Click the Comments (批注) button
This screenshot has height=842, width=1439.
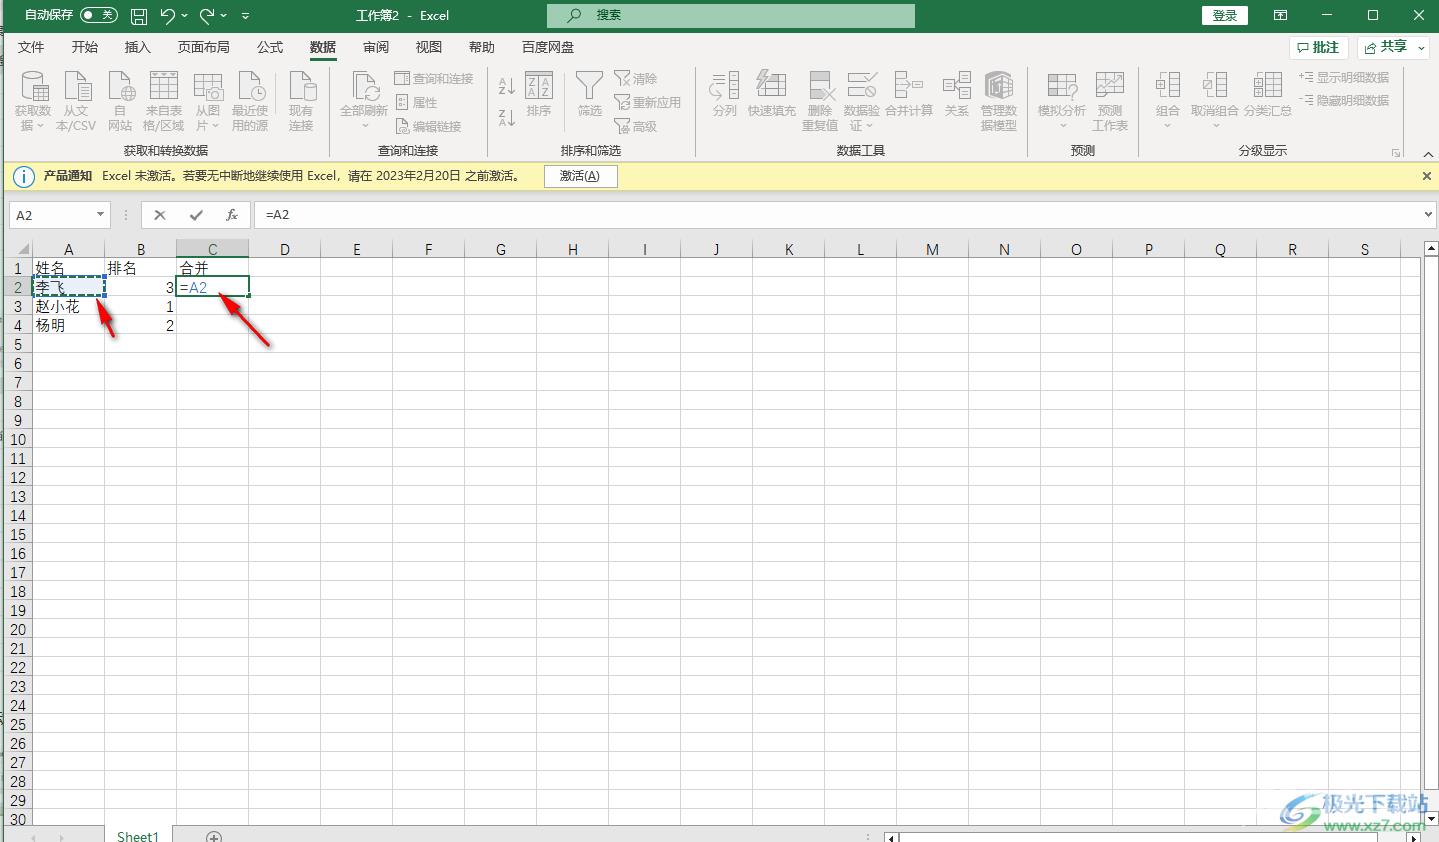pyautogui.click(x=1318, y=47)
